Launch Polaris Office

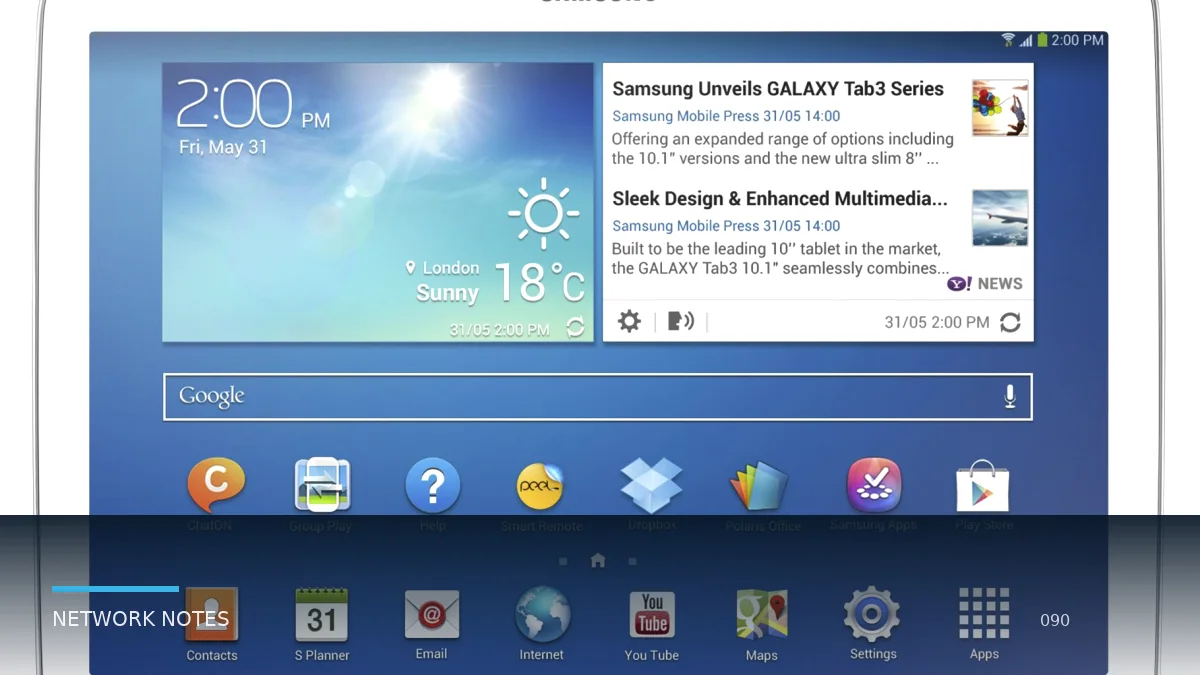[x=759, y=486]
